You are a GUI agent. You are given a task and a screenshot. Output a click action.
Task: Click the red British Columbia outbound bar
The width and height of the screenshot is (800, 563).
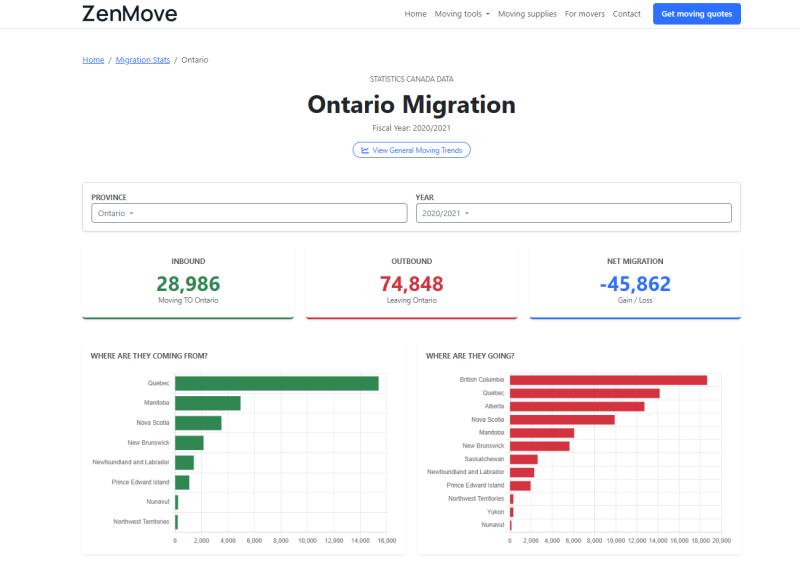coord(608,380)
